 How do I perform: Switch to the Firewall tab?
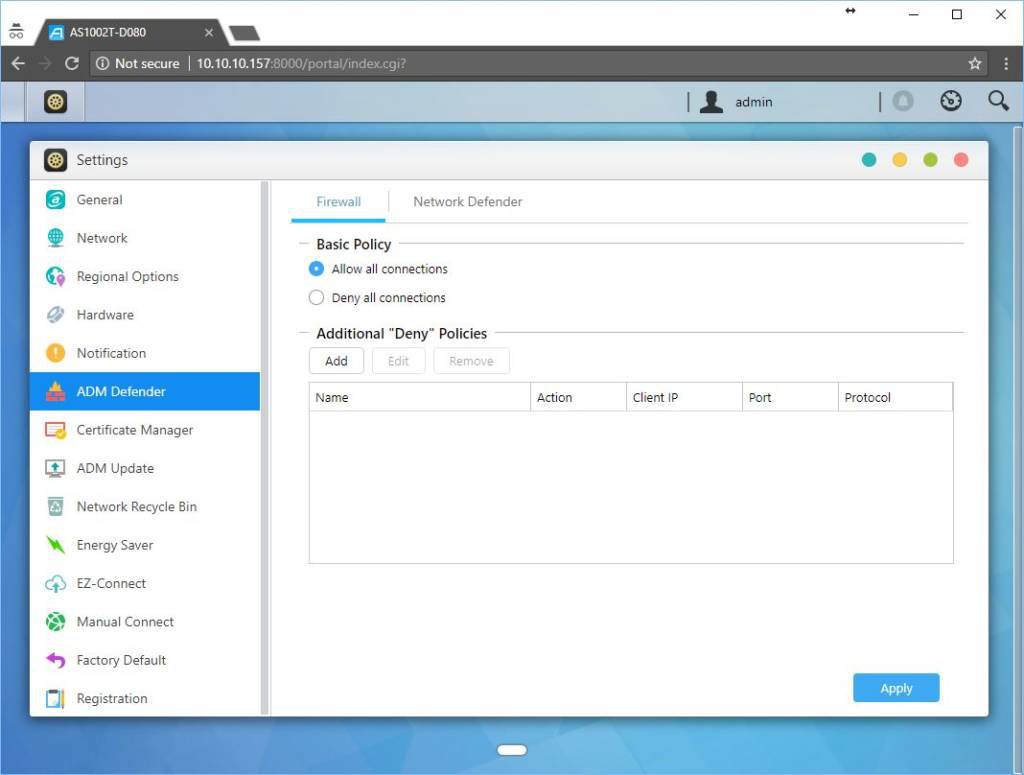338,202
